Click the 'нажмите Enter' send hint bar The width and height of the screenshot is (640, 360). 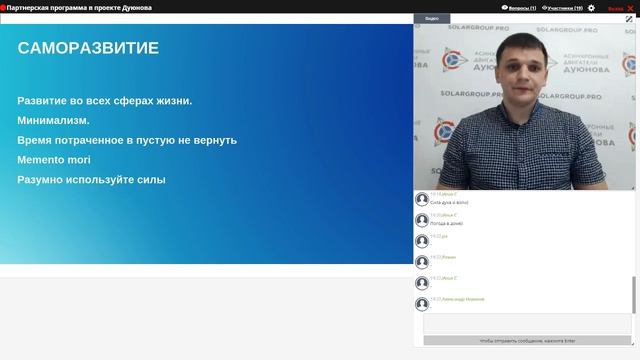(x=527, y=340)
